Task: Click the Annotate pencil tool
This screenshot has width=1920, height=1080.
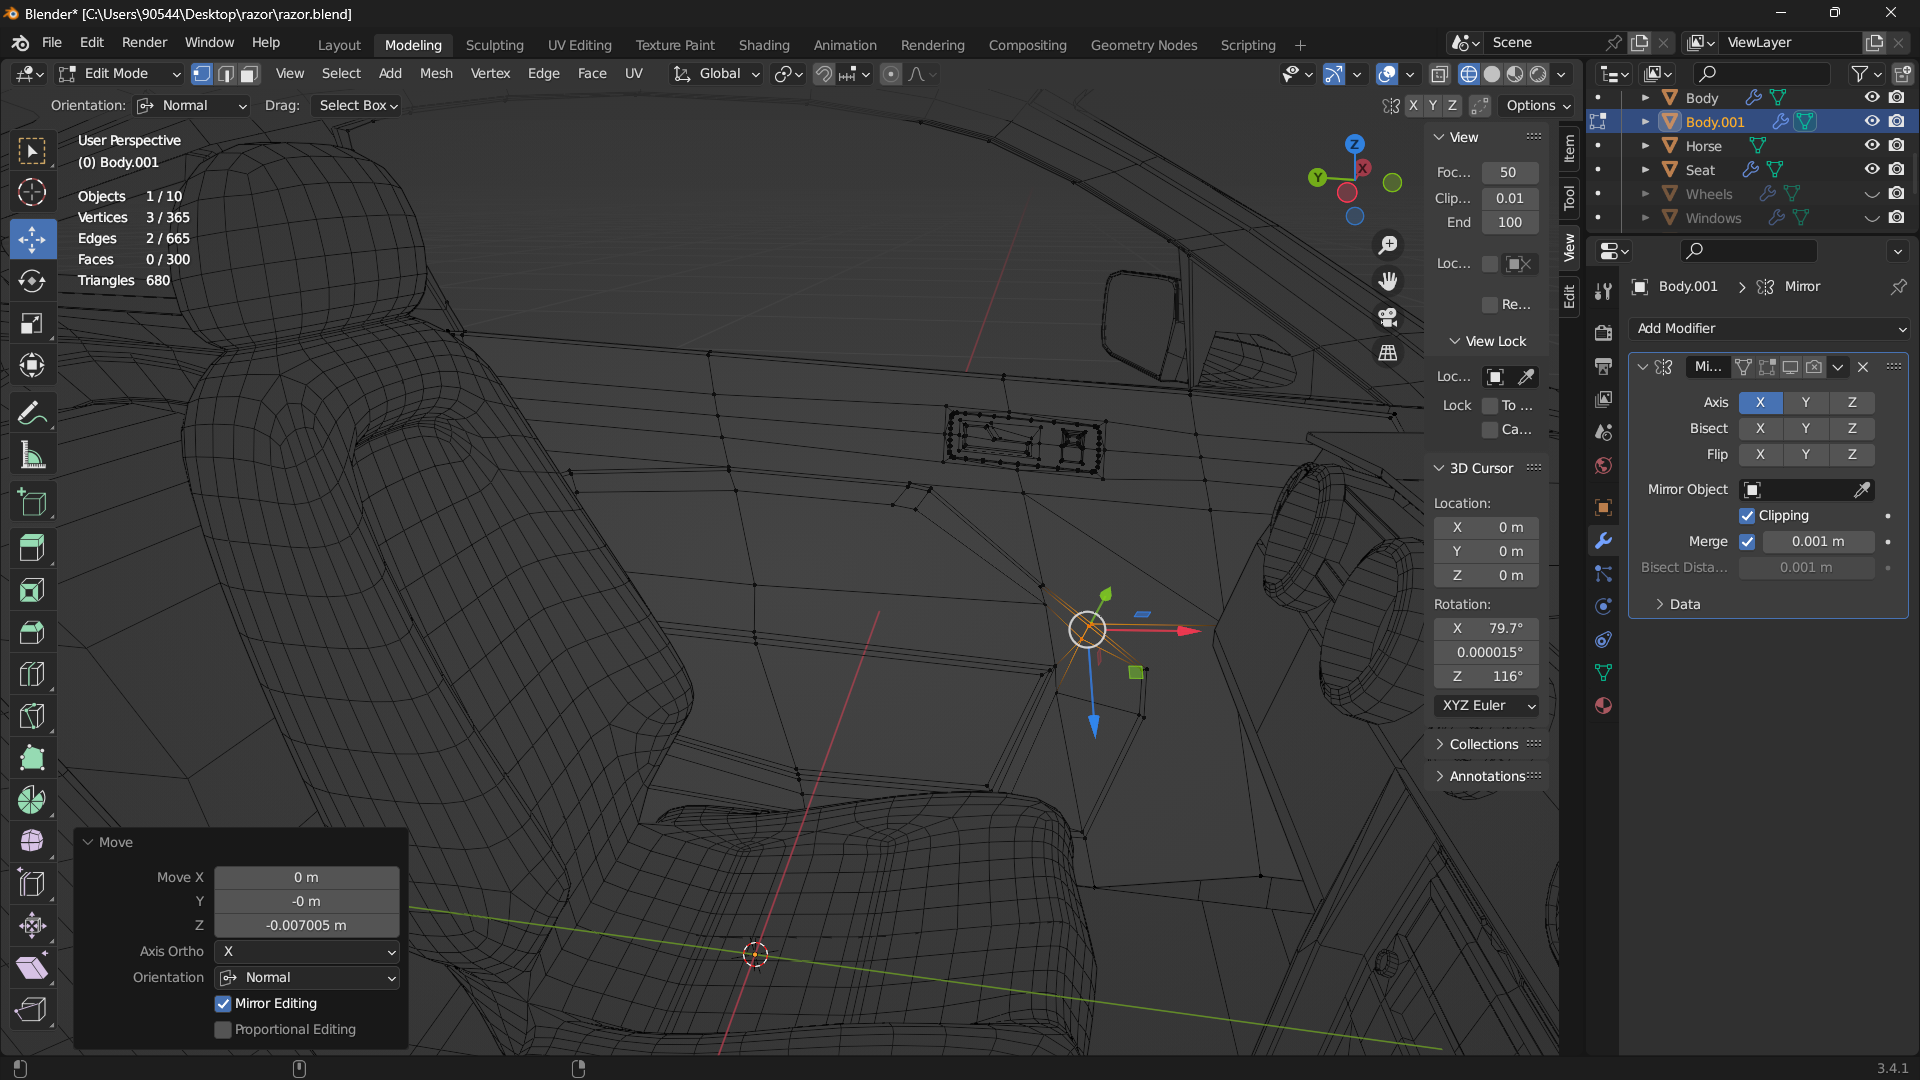Action: pyautogui.click(x=32, y=413)
